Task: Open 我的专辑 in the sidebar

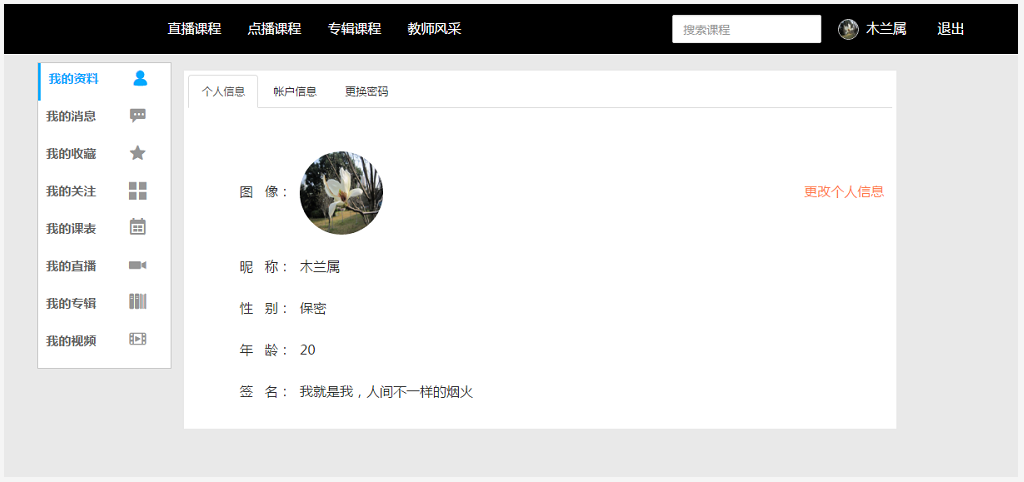Action: (x=71, y=304)
